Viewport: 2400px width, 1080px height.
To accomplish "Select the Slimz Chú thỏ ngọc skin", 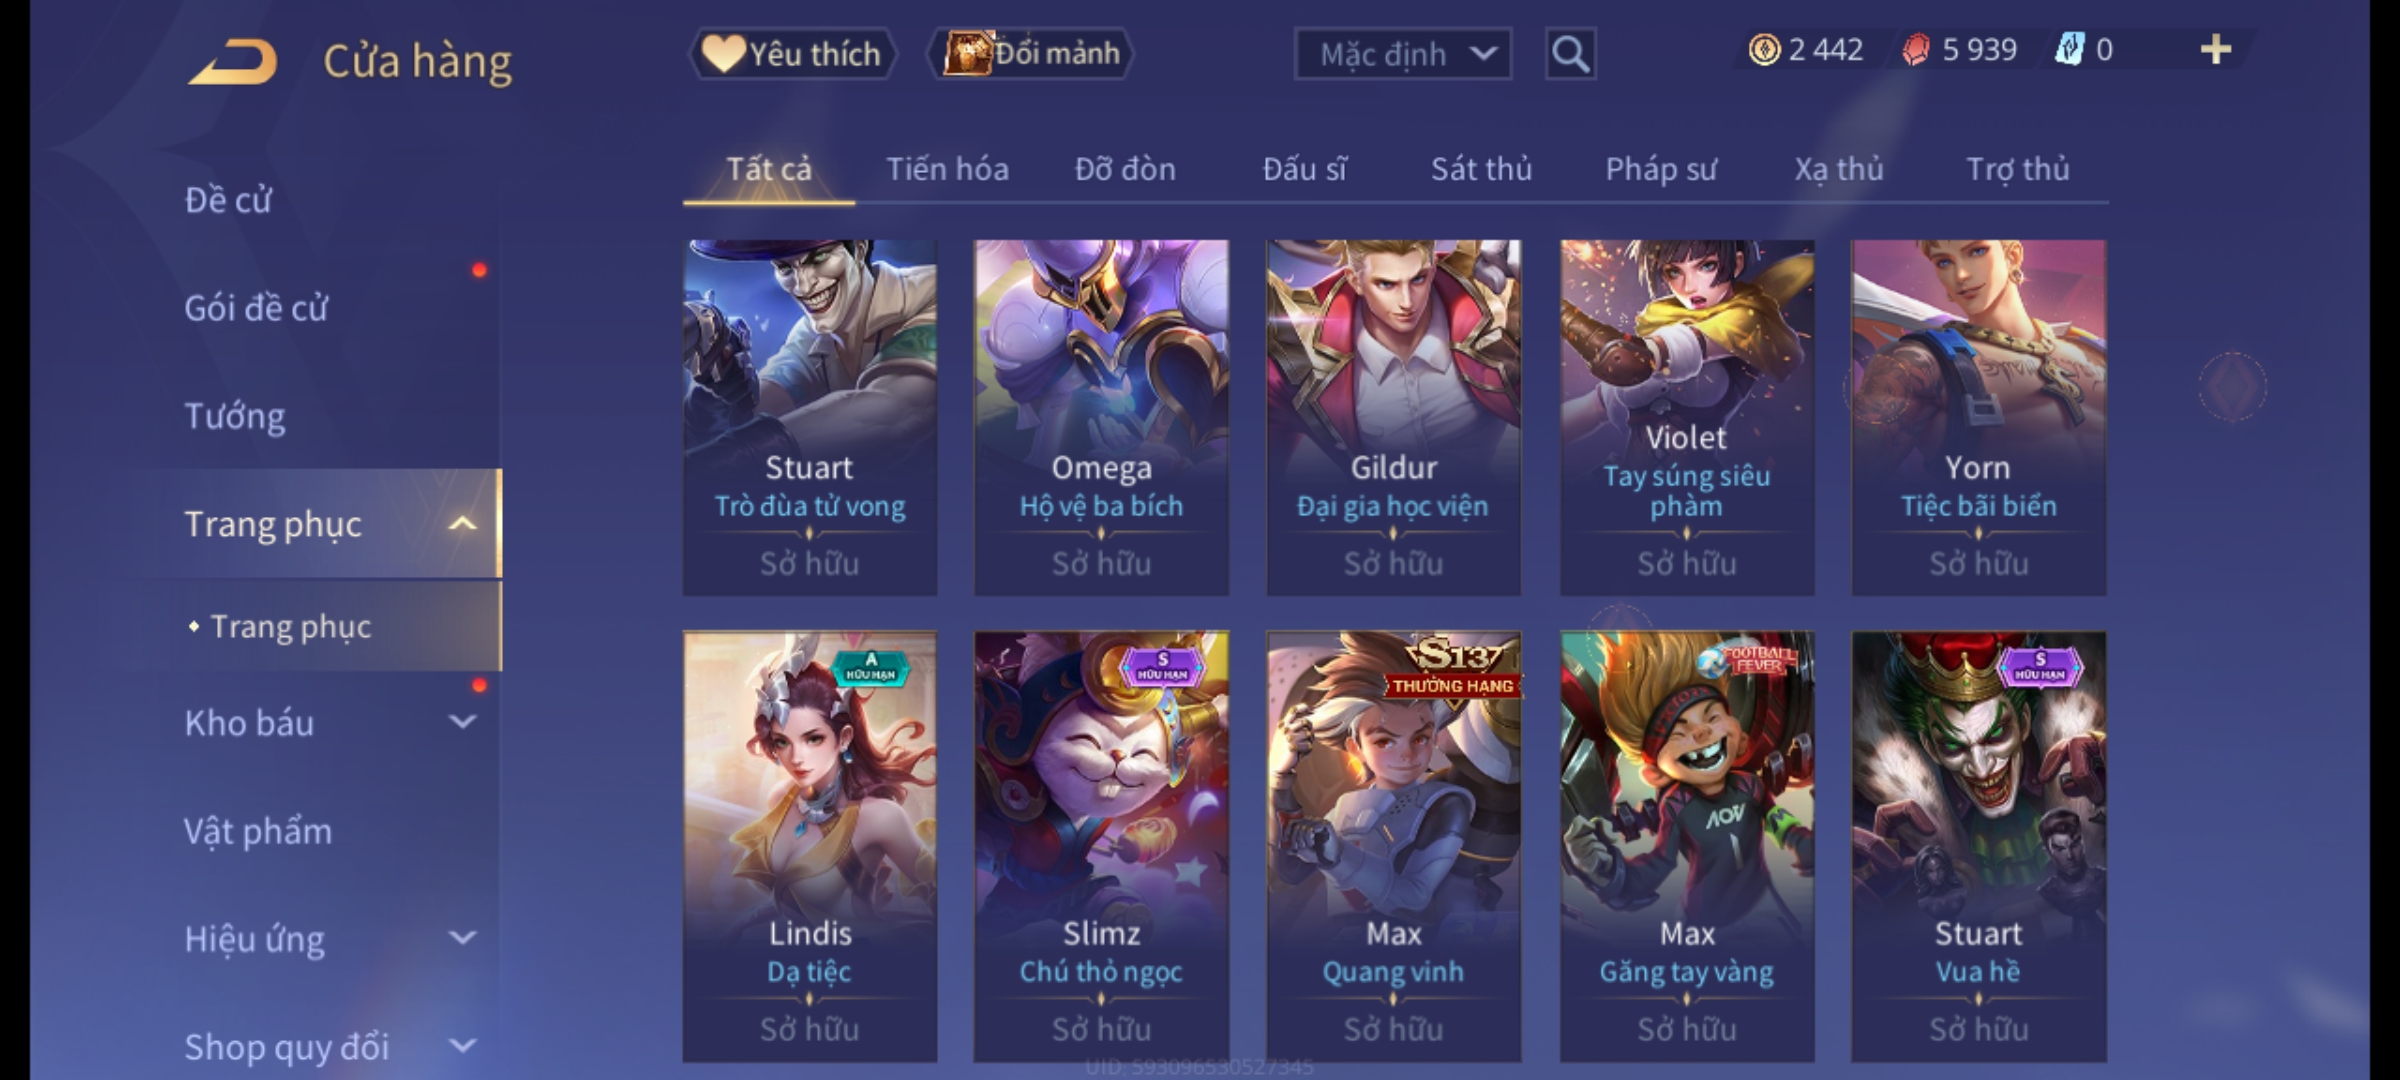I will pyautogui.click(x=1101, y=846).
